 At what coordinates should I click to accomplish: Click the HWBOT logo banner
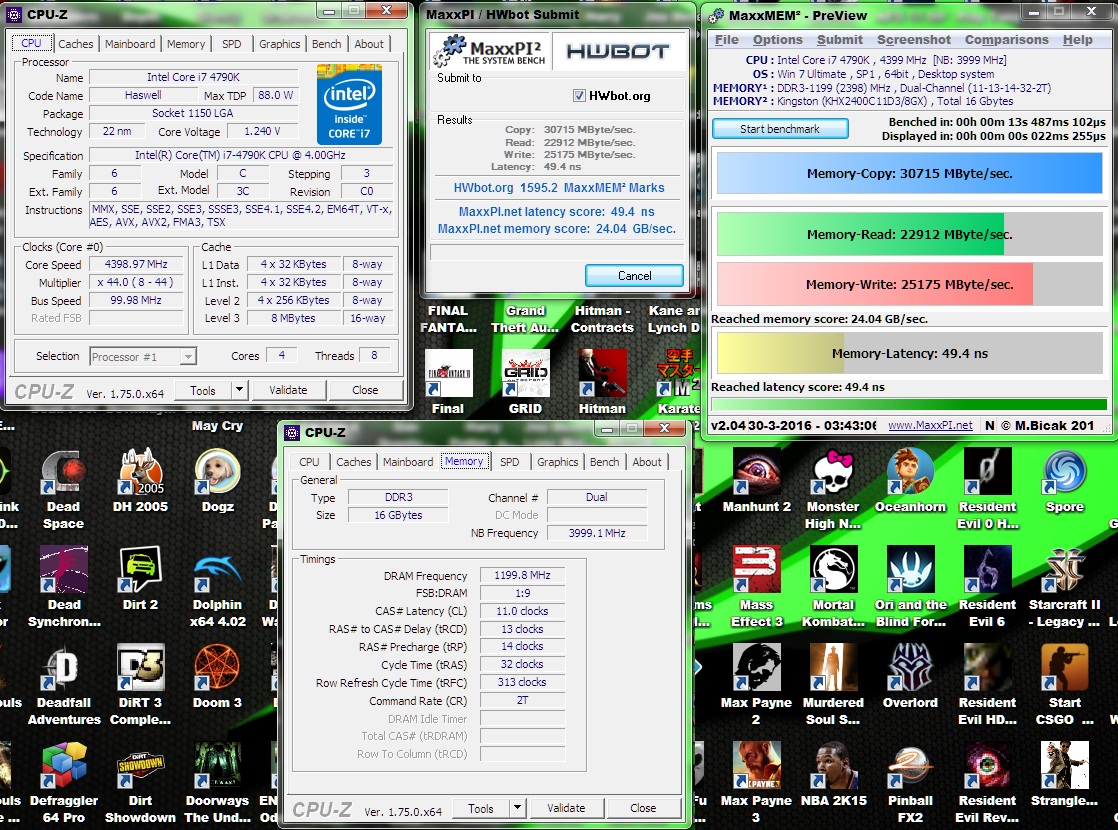pyautogui.click(x=617, y=52)
